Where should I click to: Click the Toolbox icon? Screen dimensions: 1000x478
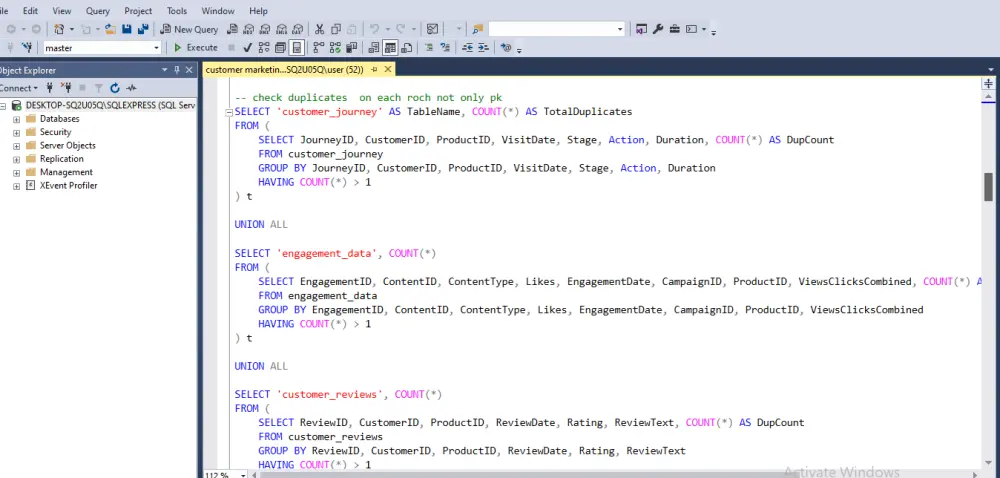[x=675, y=29]
